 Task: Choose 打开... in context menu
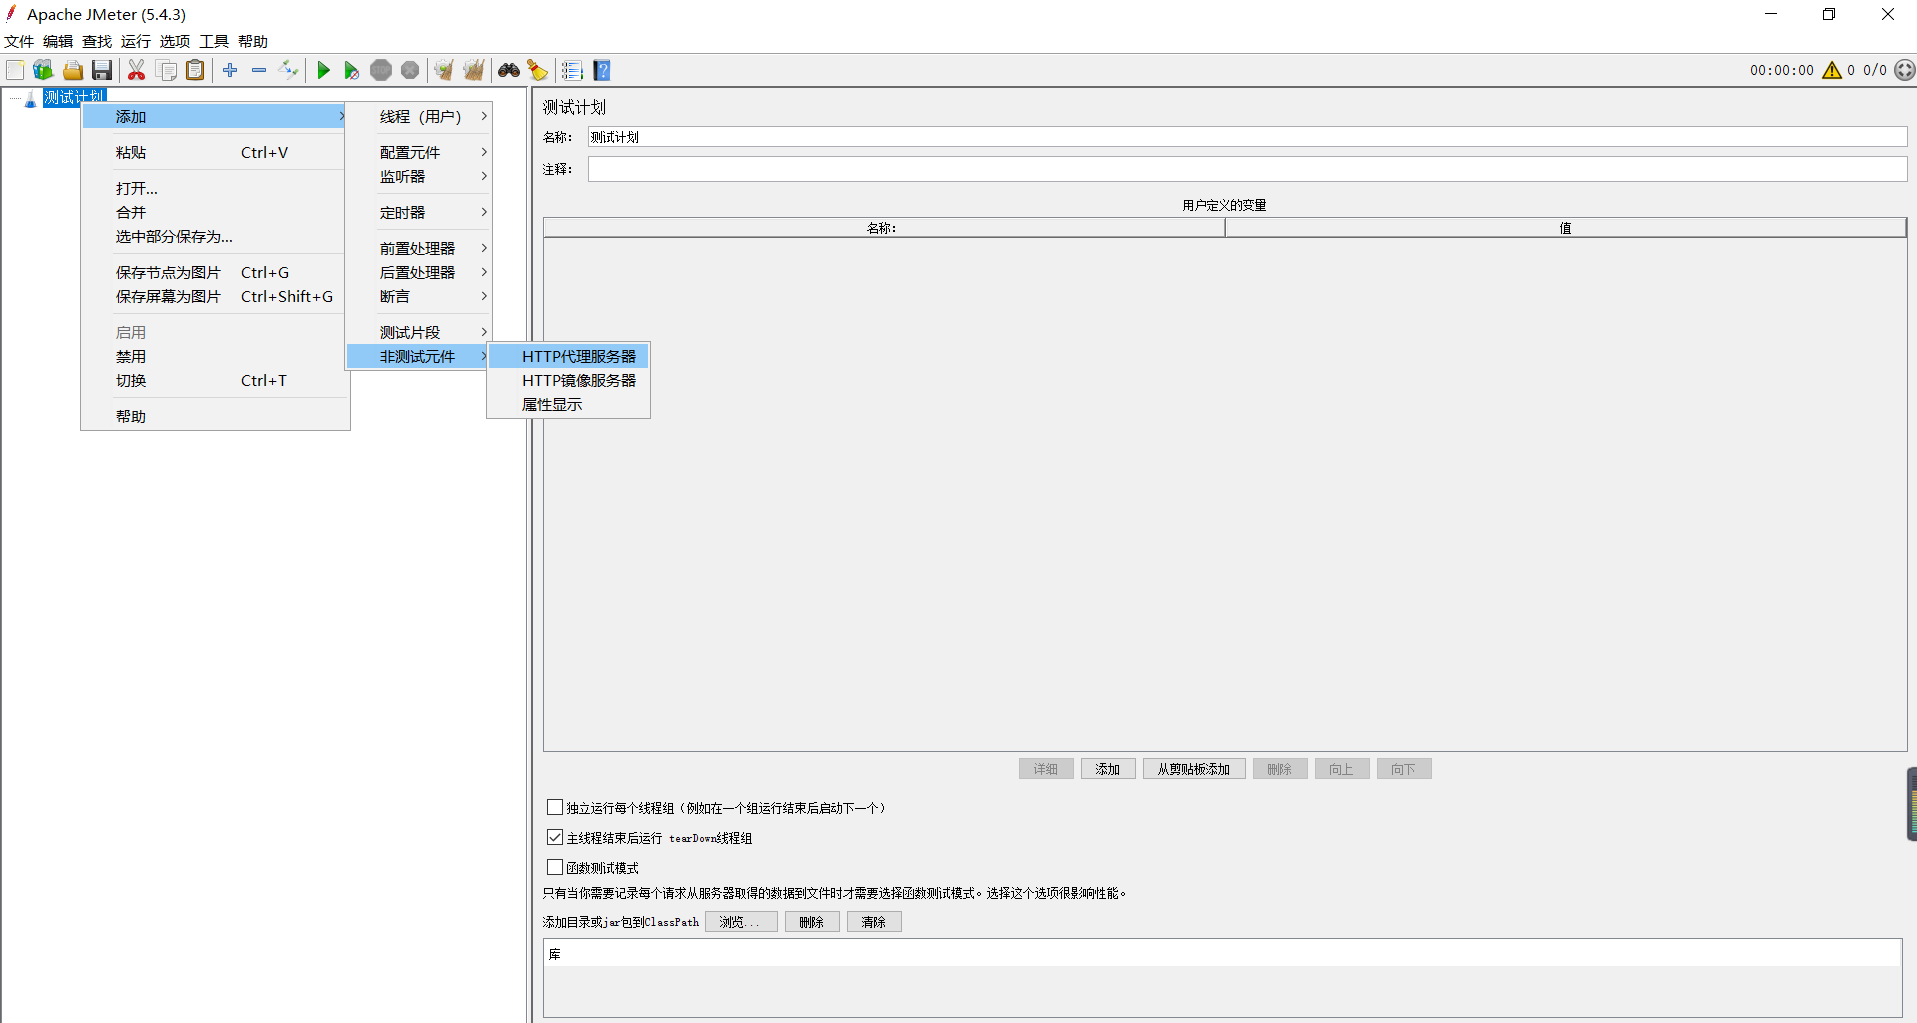point(215,188)
